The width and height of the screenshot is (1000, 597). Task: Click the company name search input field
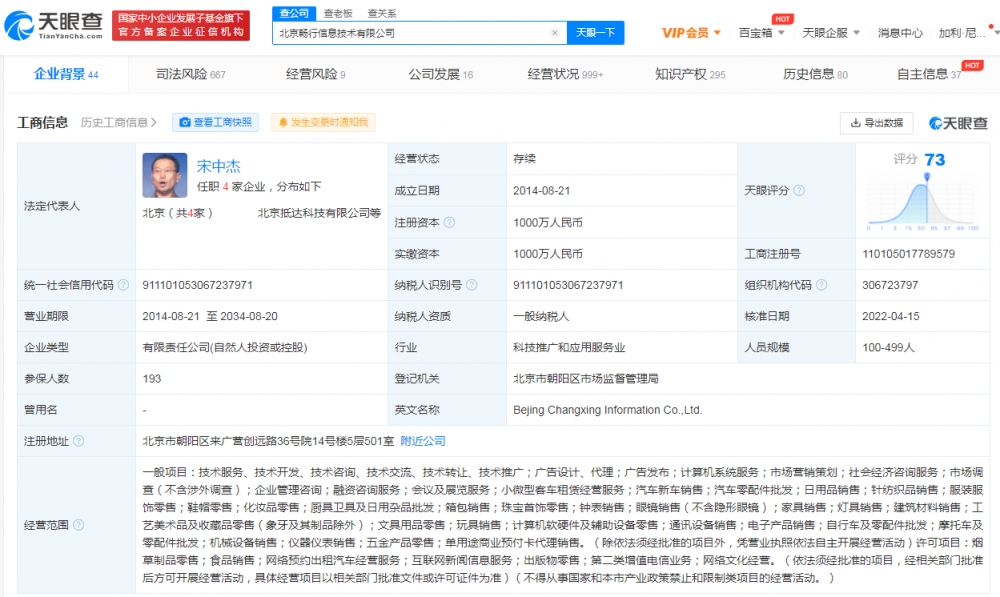pos(410,33)
